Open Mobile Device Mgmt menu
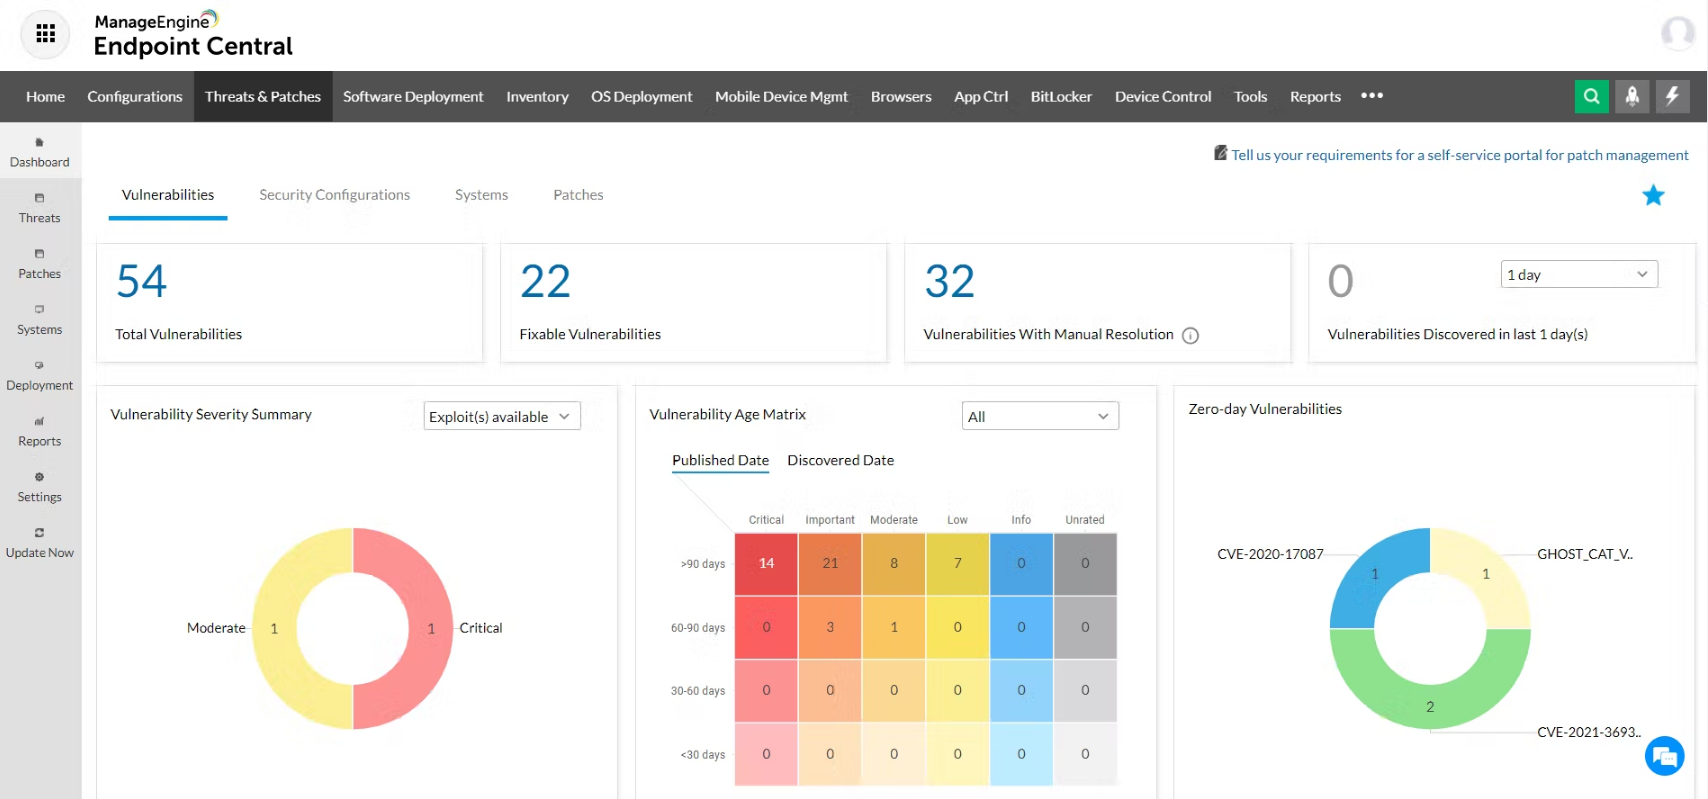 [781, 96]
